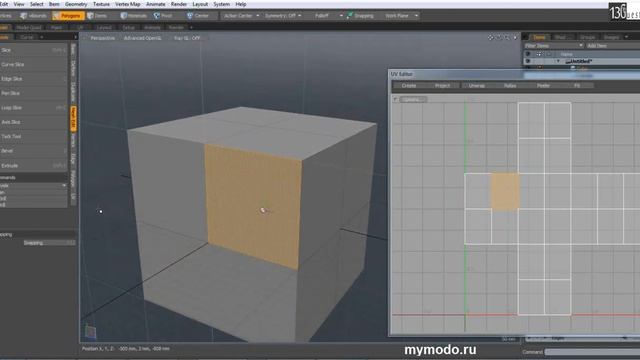Open the Vertex Map menu
This screenshot has height=360, width=640.
pyautogui.click(x=128, y=4)
